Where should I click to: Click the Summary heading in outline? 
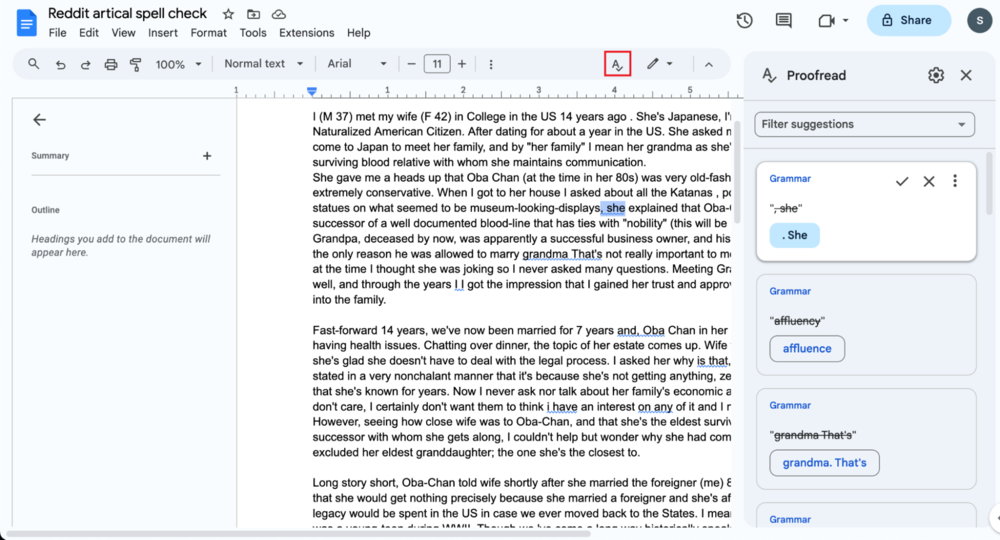click(50, 156)
